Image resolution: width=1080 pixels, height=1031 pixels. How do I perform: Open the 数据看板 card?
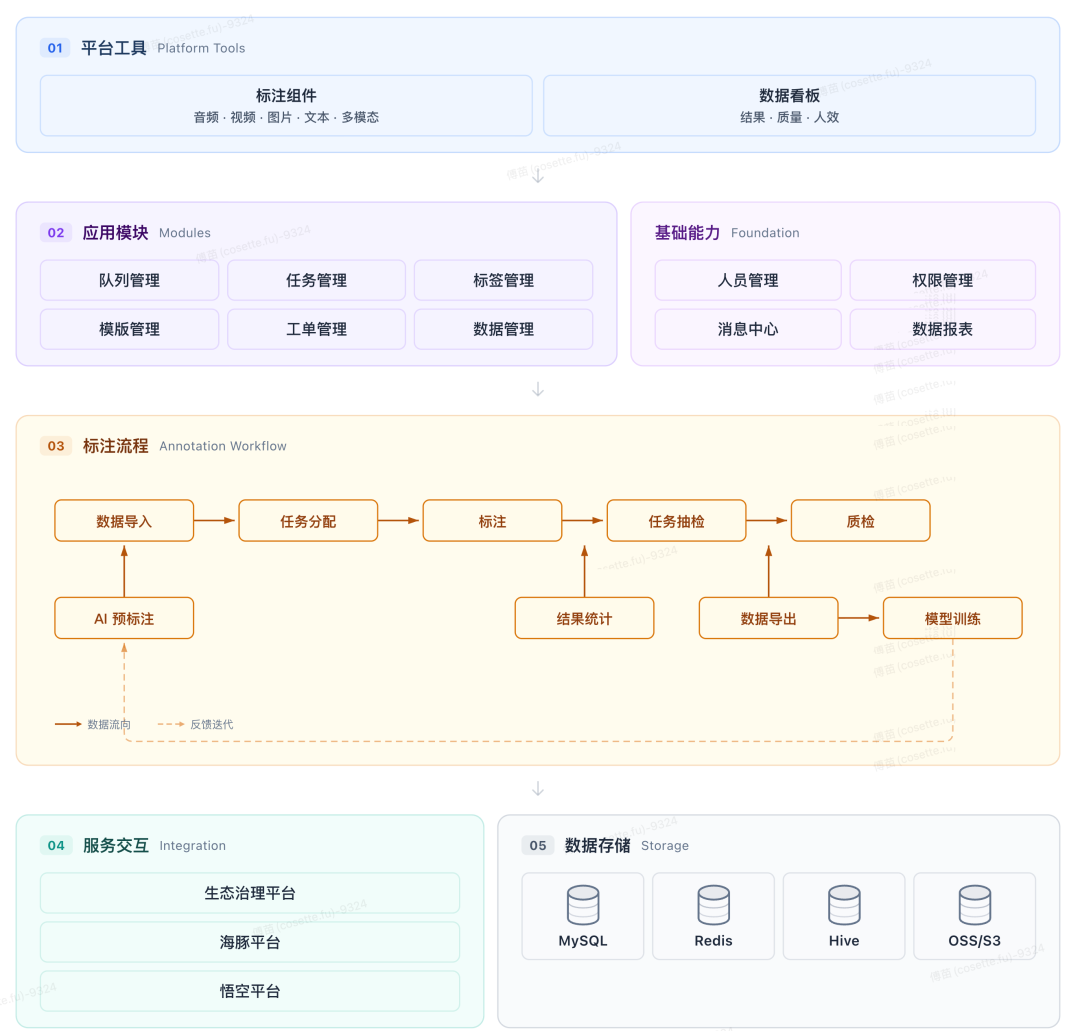(x=789, y=105)
